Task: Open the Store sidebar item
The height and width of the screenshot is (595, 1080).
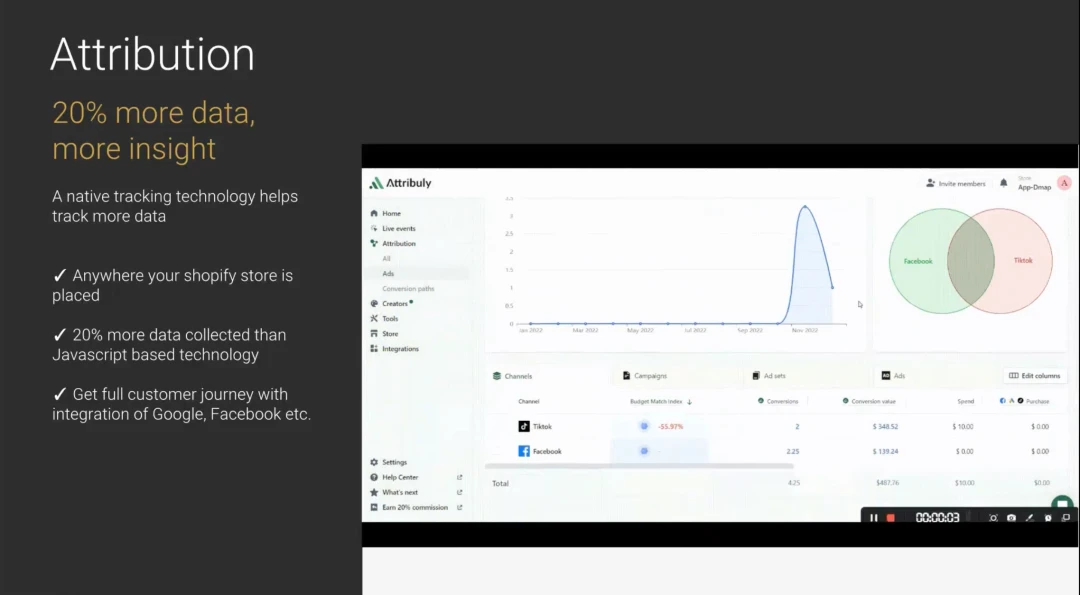Action: [384, 334]
